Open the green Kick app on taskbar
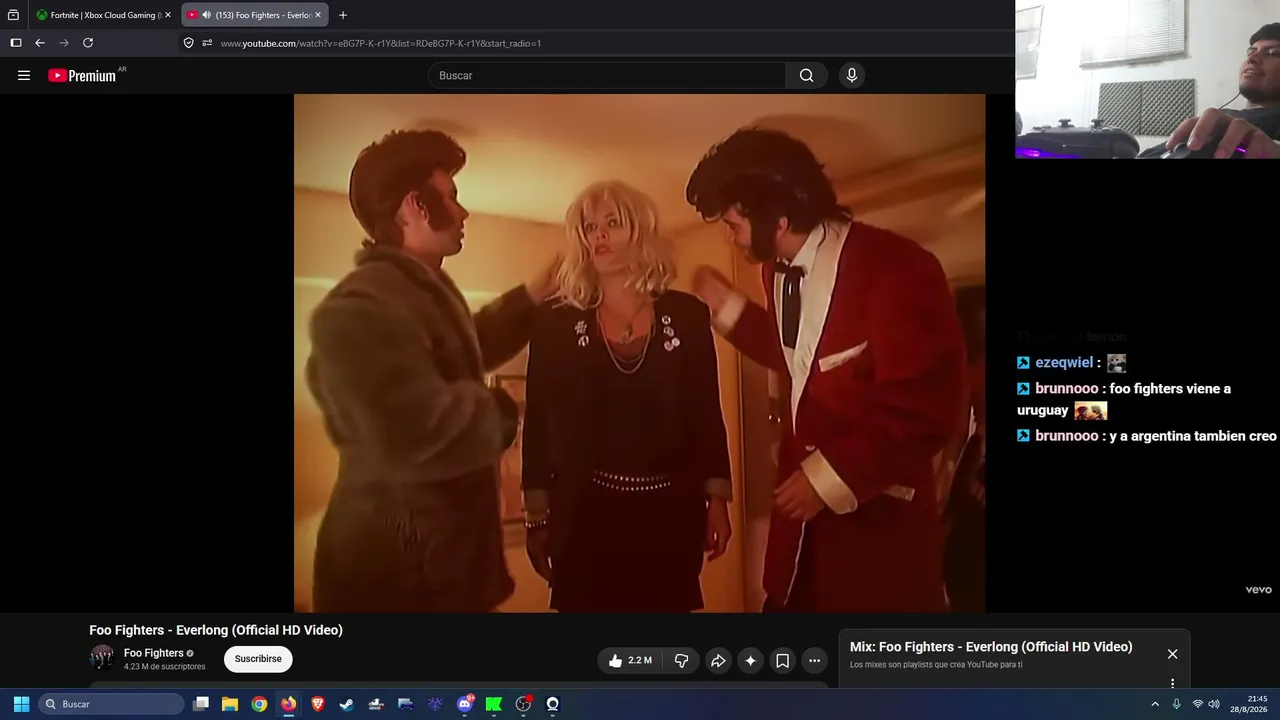 pyautogui.click(x=494, y=704)
